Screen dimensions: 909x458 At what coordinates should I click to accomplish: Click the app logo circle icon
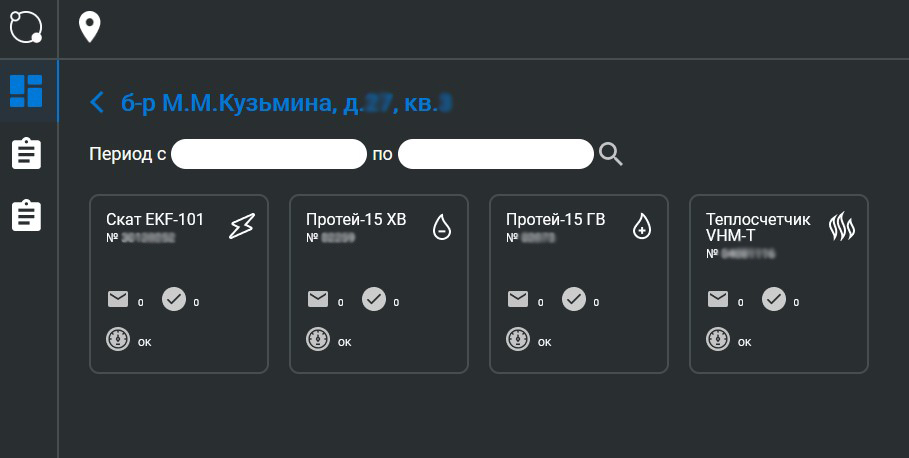pyautogui.click(x=26, y=27)
